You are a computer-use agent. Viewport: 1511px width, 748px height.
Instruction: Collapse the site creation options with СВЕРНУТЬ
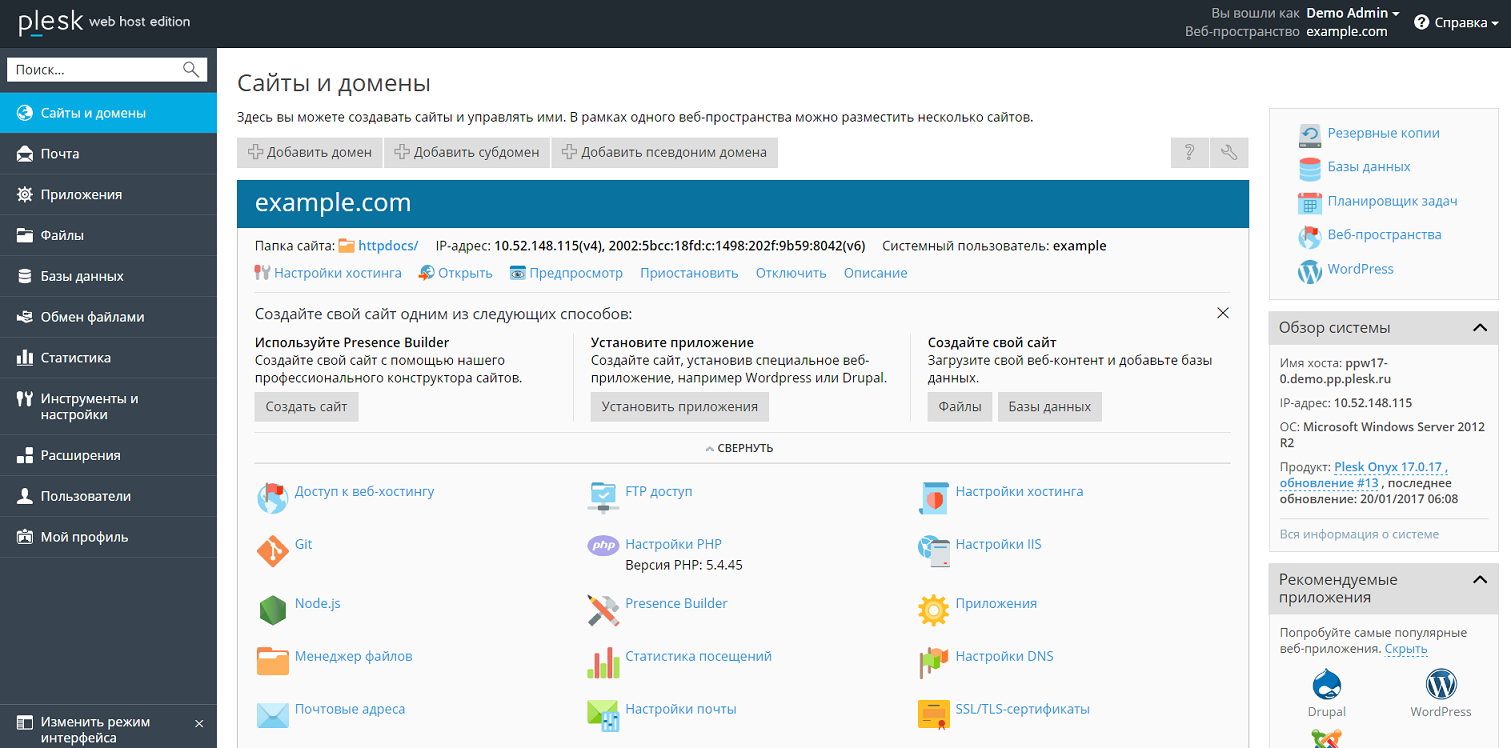(x=739, y=449)
